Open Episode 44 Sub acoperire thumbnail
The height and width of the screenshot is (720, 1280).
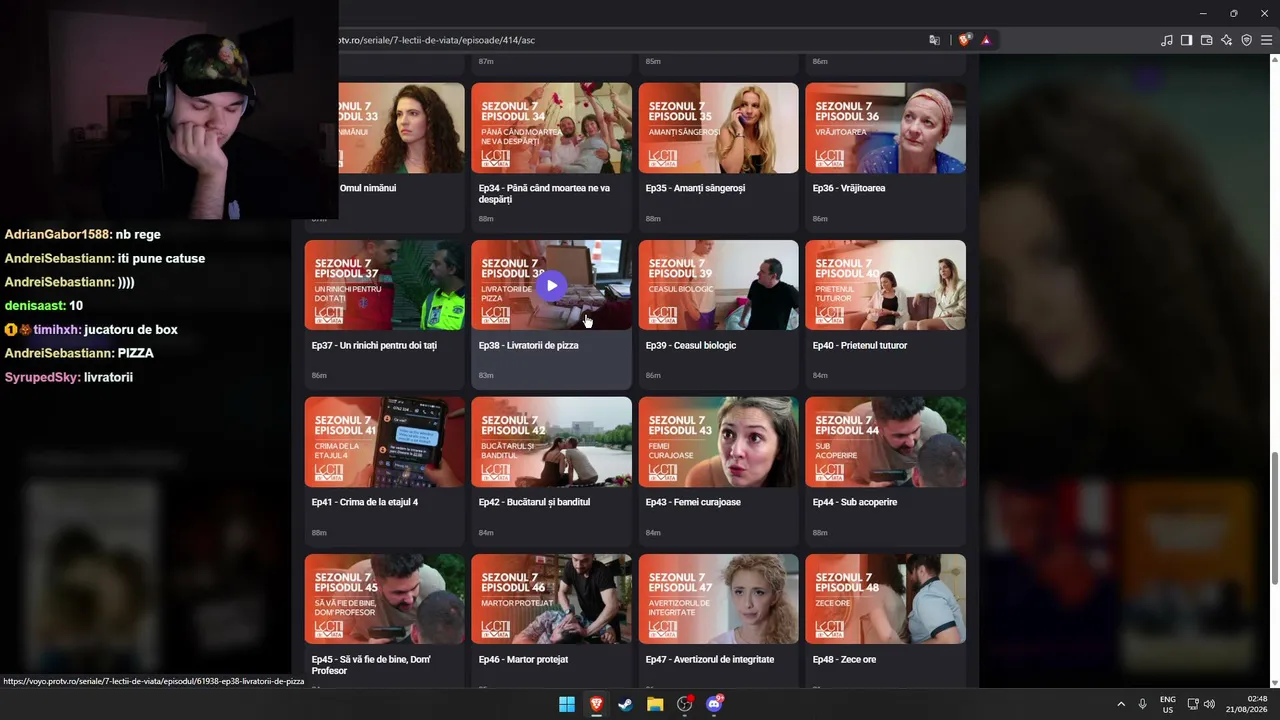885,442
